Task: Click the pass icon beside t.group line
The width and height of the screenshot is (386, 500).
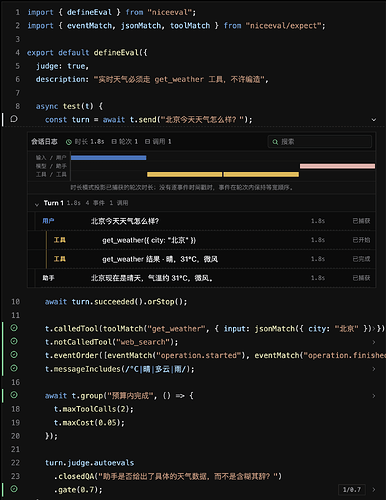Action: (14, 395)
